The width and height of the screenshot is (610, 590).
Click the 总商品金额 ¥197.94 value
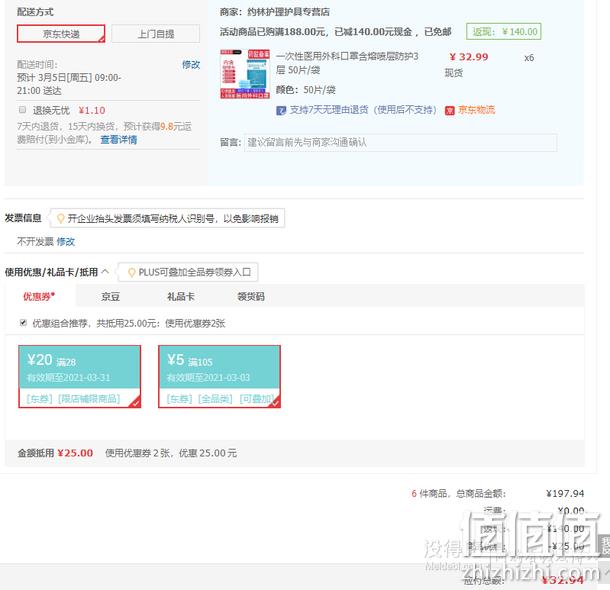point(565,494)
